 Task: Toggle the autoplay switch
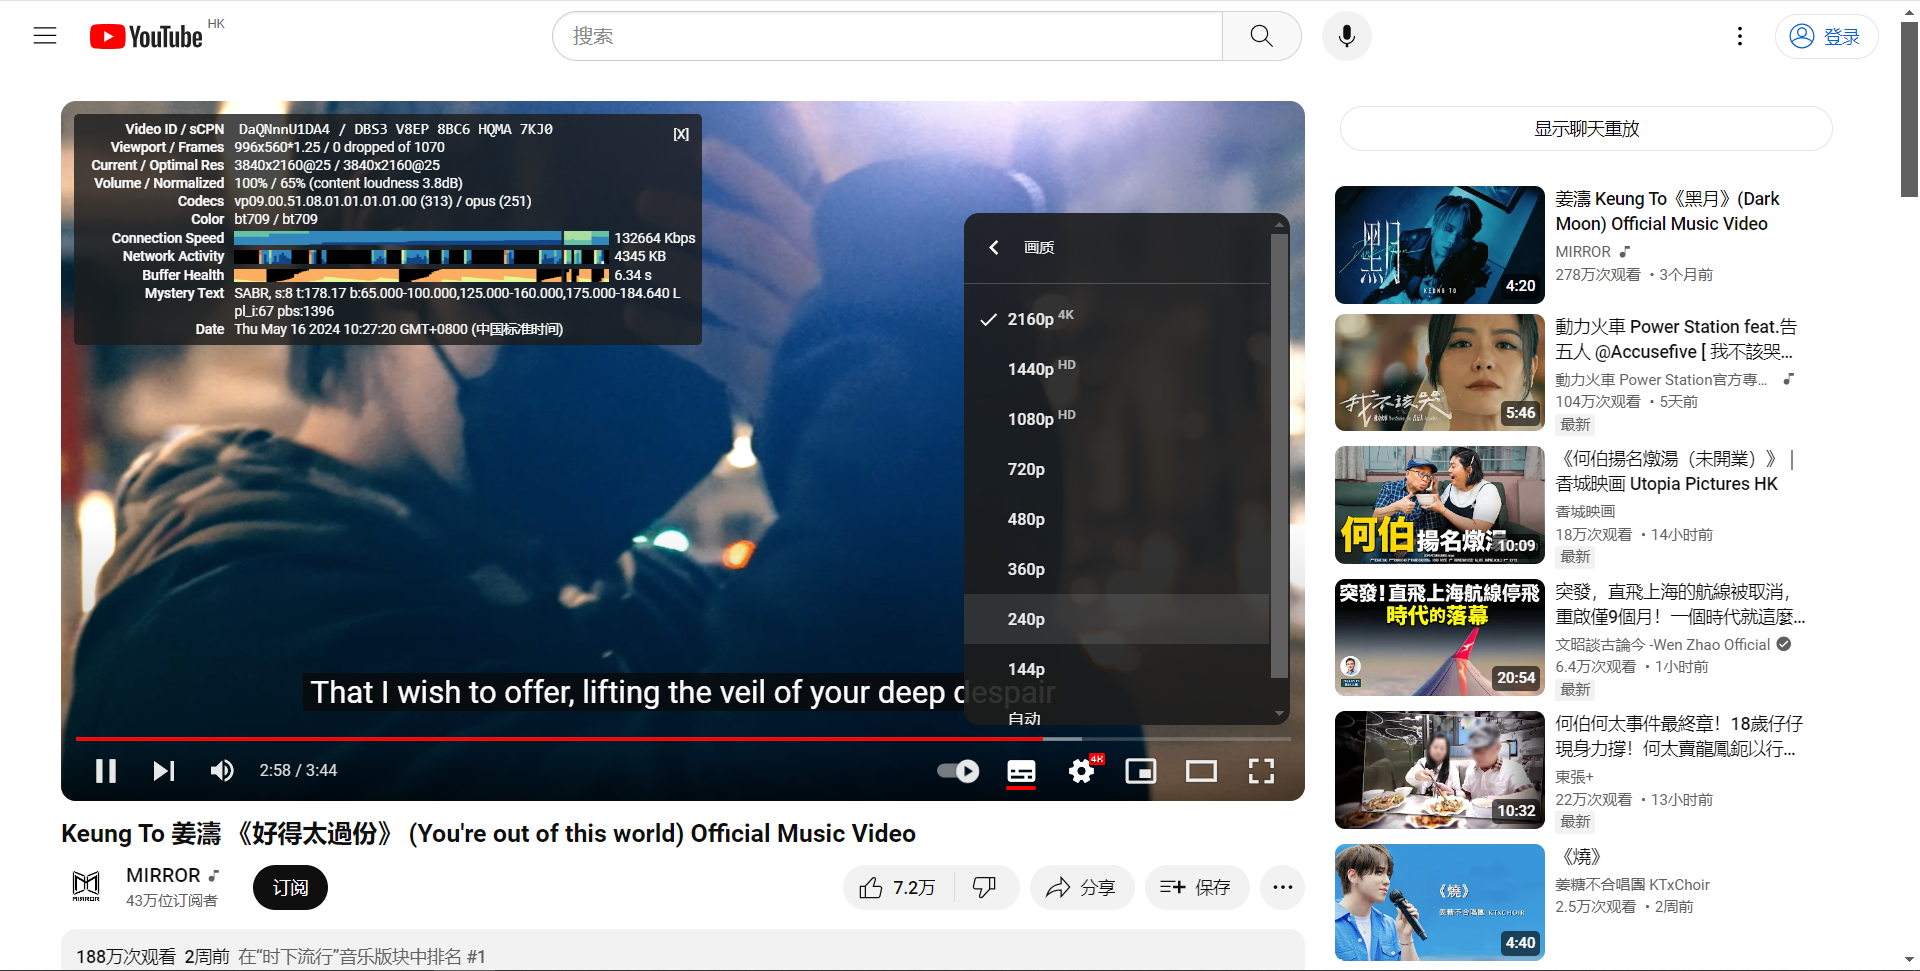(x=958, y=771)
